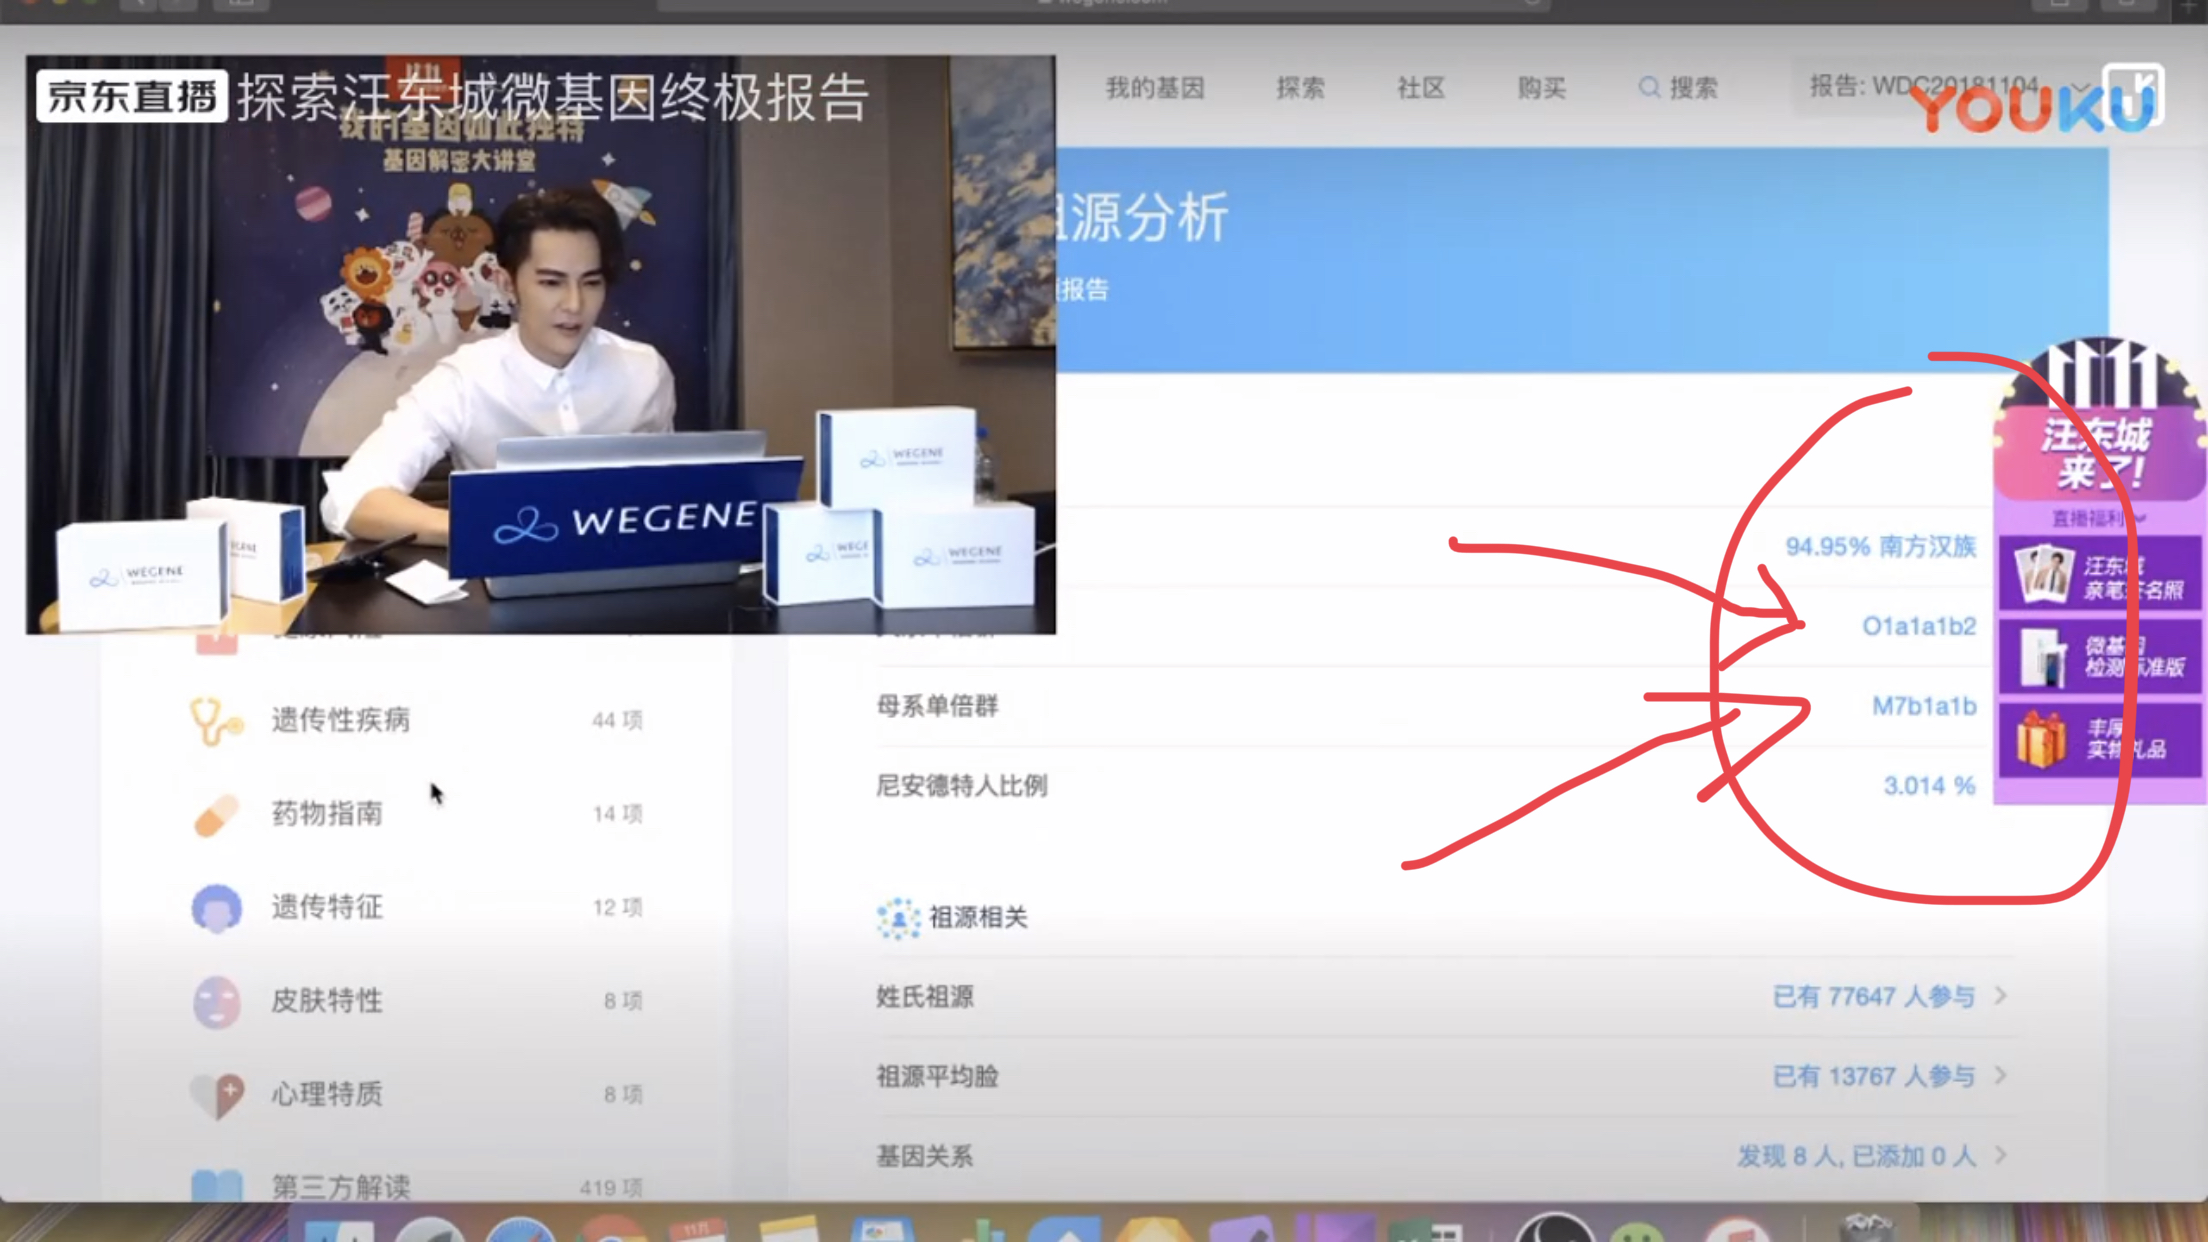Click the gift box 丰厚实物礼品 promo
The width and height of the screenshot is (2208, 1242).
pos(2098,740)
